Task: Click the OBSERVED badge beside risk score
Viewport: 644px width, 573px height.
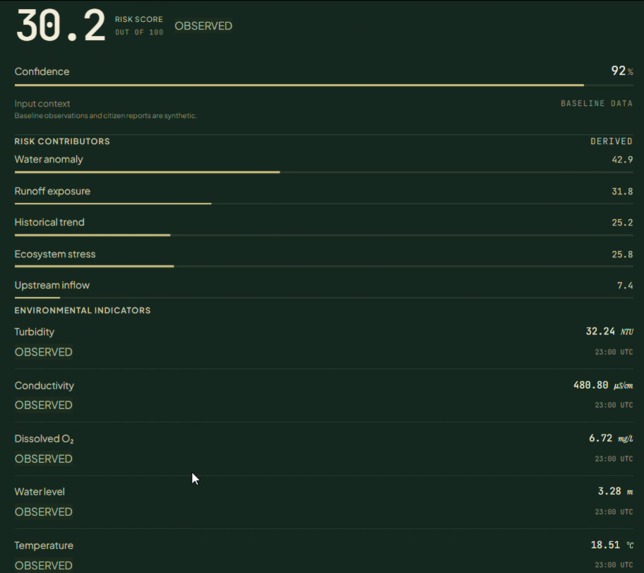Action: coord(203,26)
